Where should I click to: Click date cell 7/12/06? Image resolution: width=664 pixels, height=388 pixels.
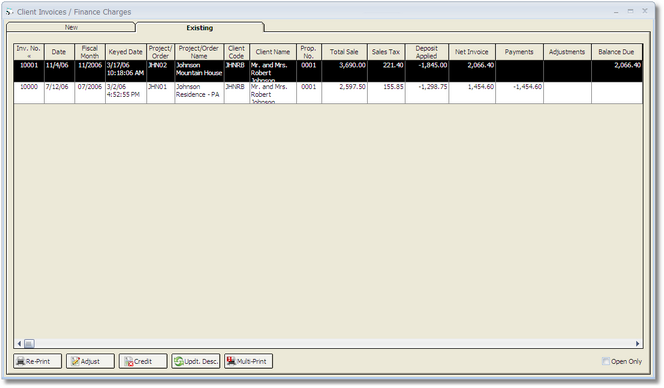tap(59, 93)
